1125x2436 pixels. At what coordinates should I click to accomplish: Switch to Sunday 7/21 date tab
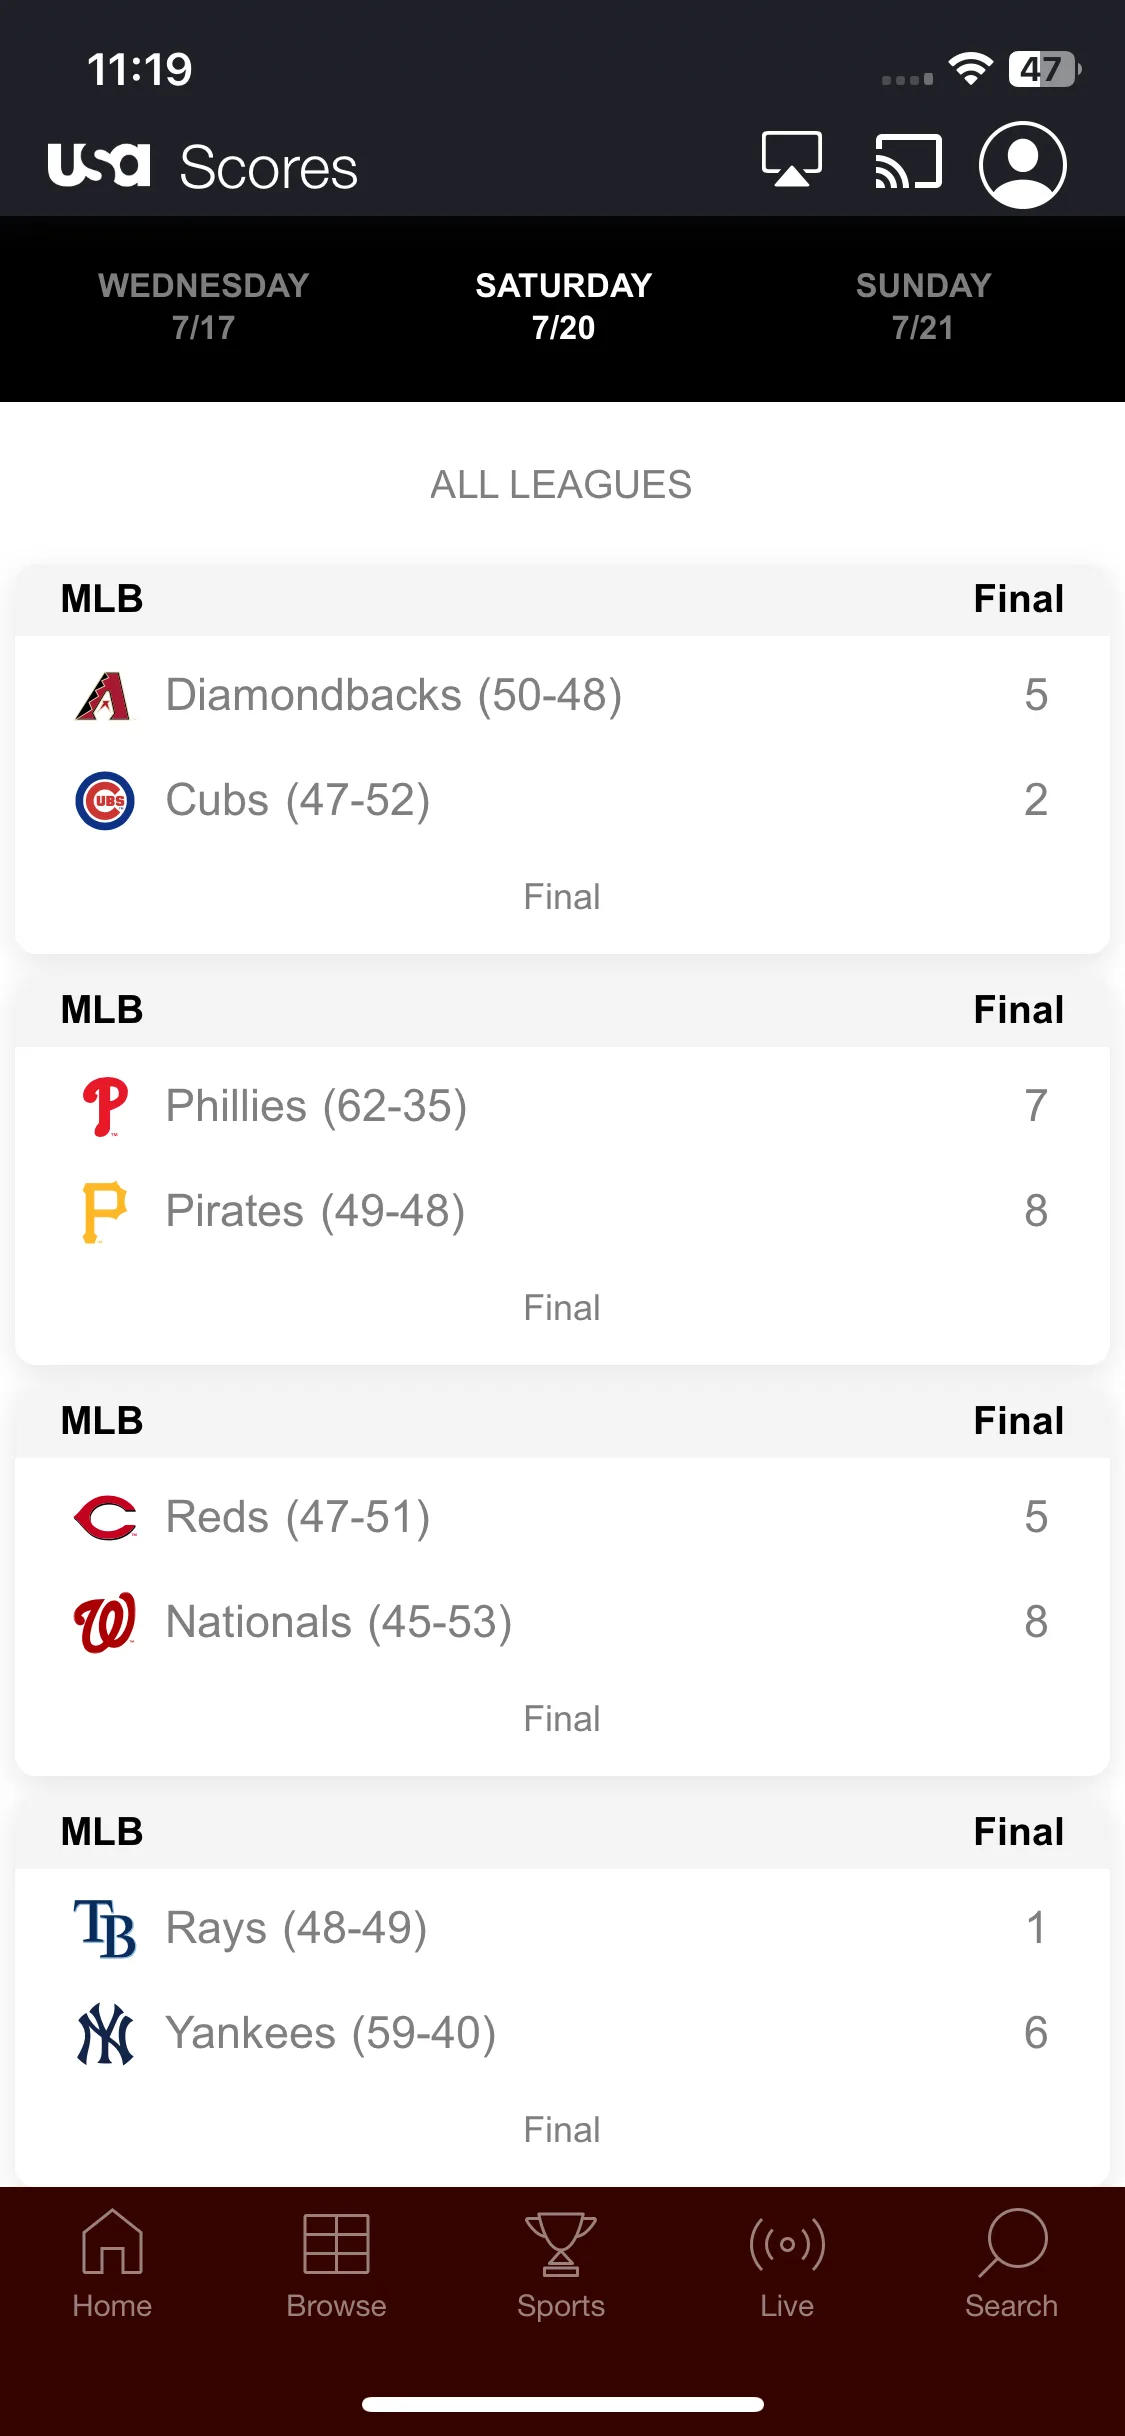point(923,306)
